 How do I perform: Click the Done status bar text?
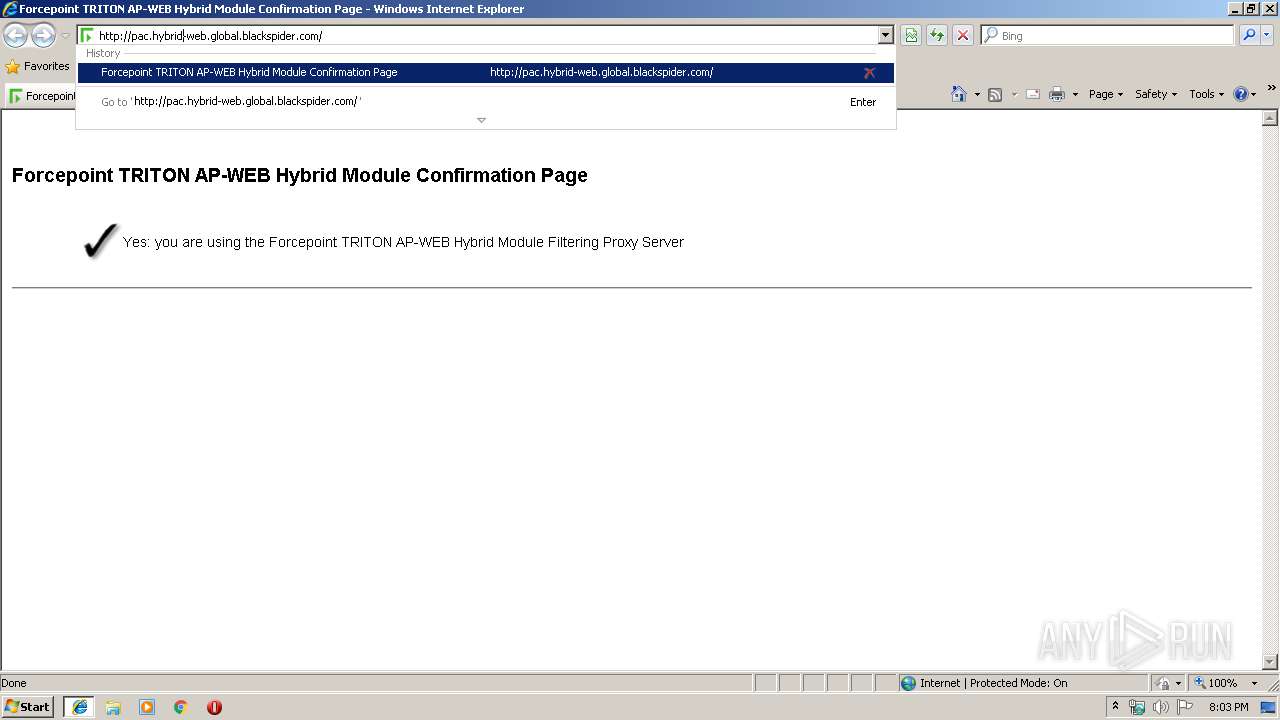[14, 683]
